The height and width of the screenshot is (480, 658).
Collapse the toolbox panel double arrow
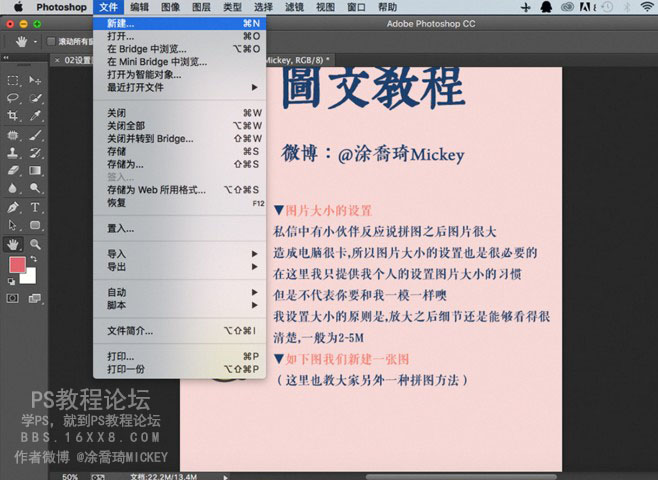pyautogui.click(x=6, y=57)
